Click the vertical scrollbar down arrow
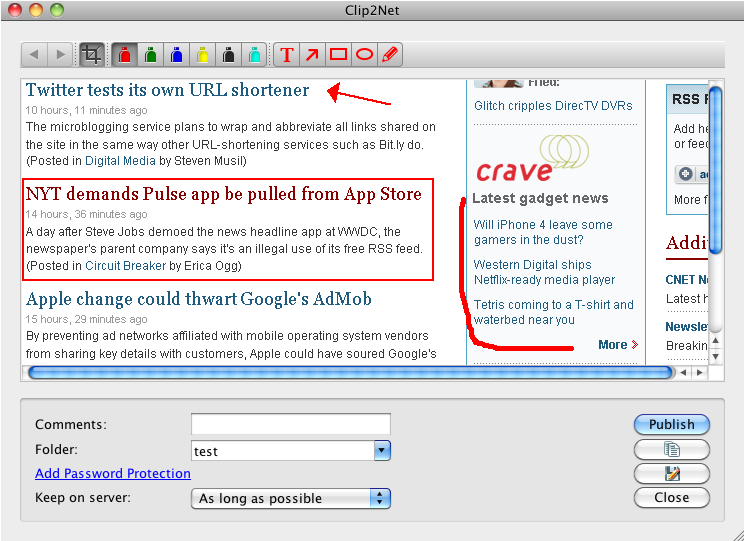This screenshot has width=744, height=541. (716, 356)
